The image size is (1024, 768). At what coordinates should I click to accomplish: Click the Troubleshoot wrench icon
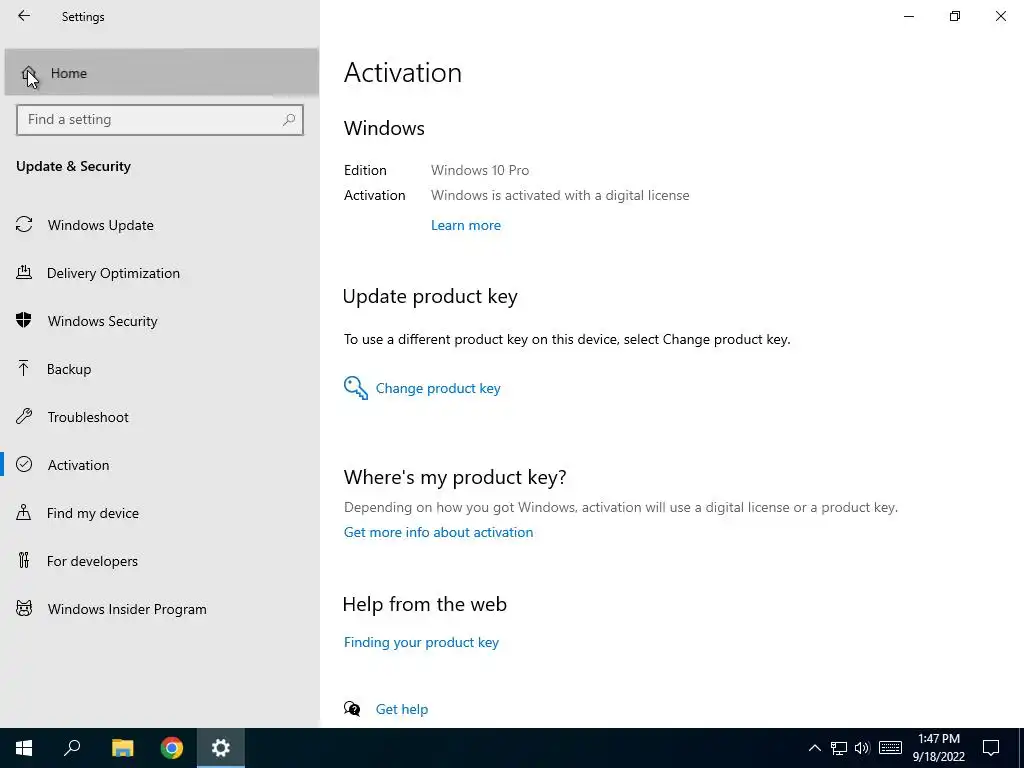[x=24, y=417]
